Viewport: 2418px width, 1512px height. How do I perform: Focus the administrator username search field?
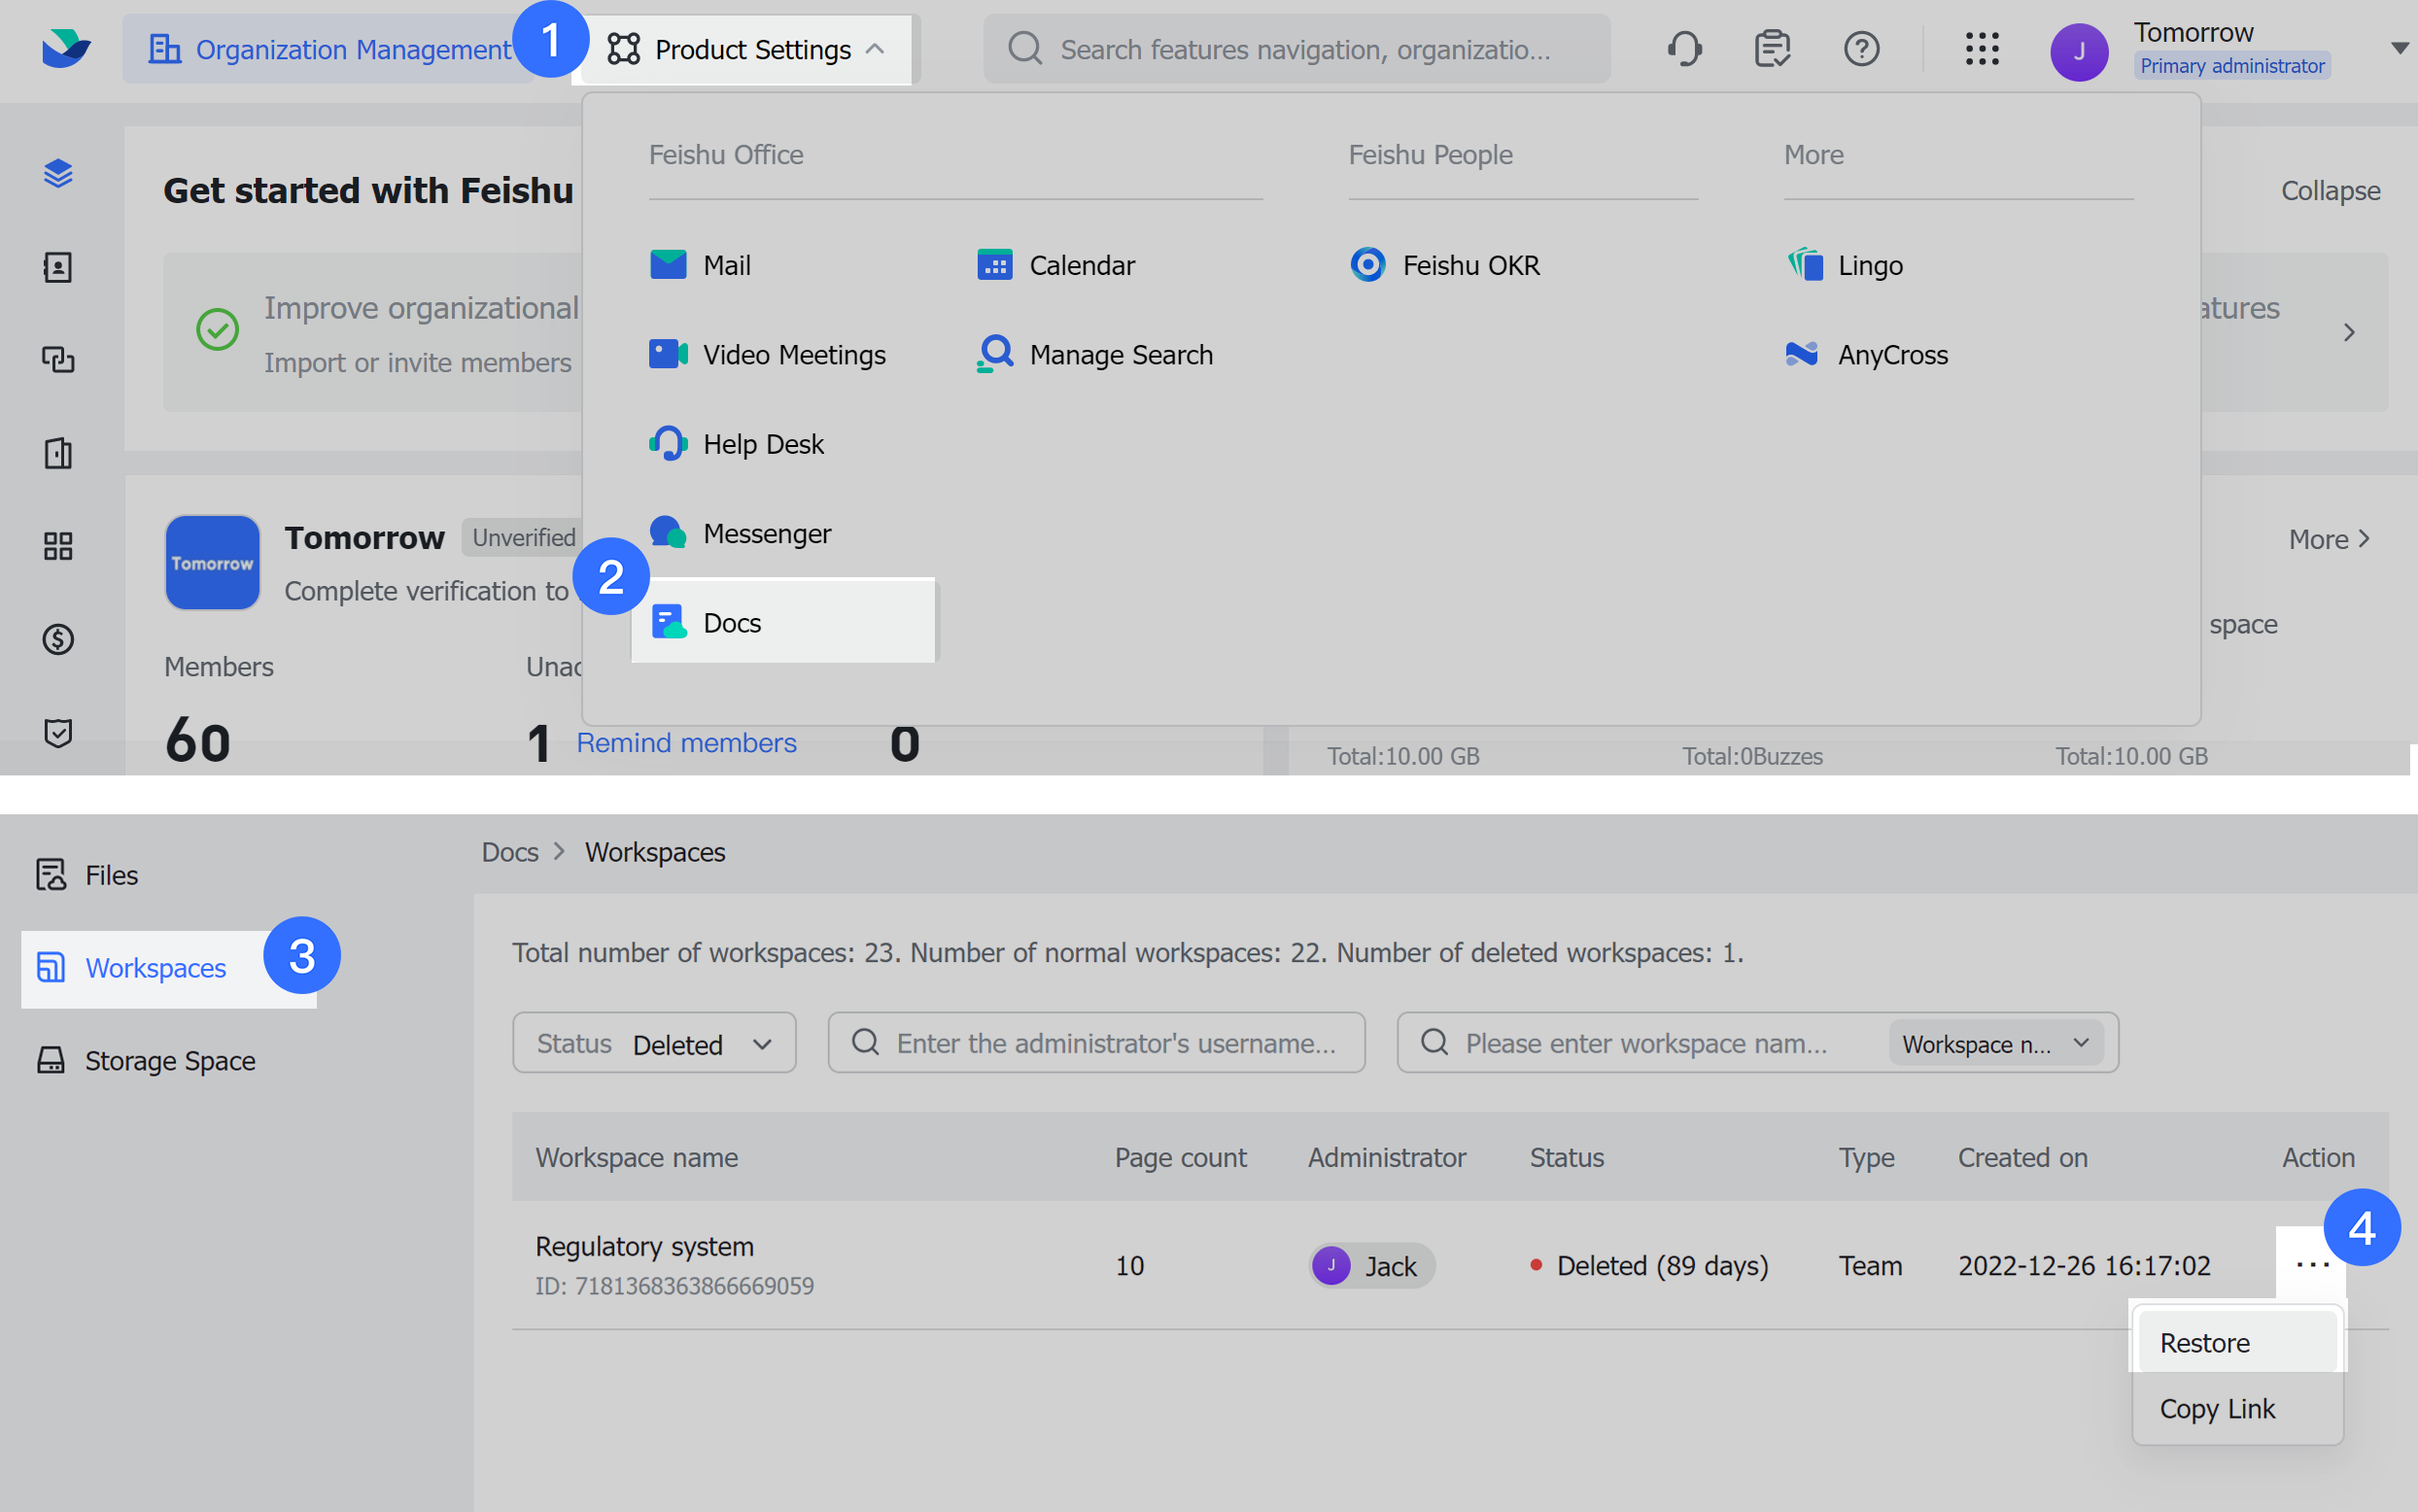click(1096, 1043)
